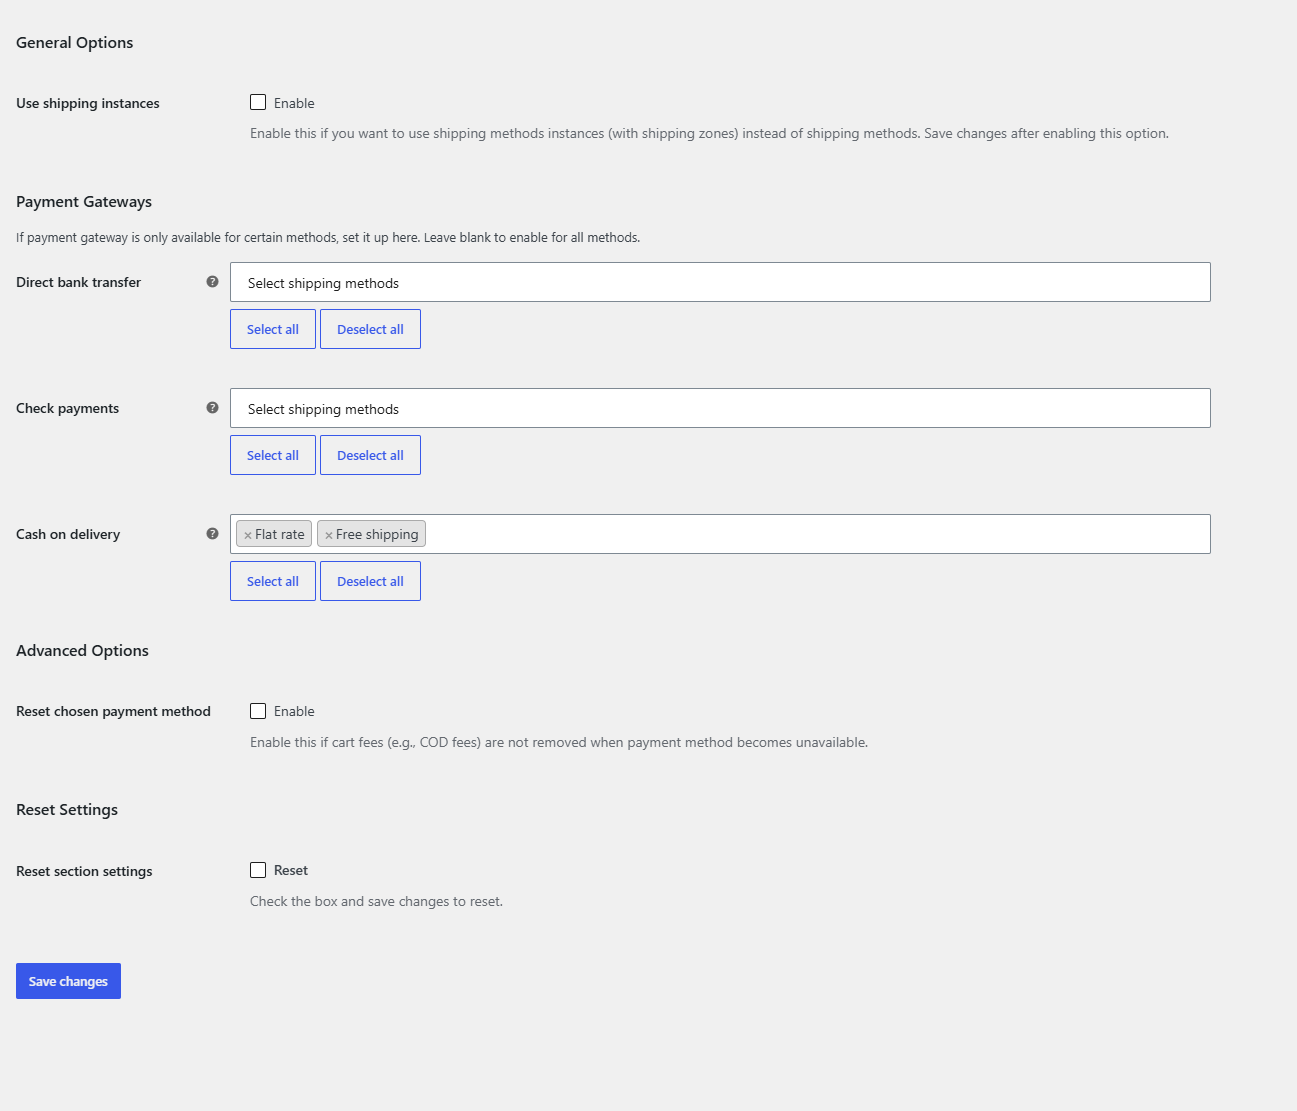The height and width of the screenshot is (1111, 1297).
Task: Click the Payment Gateways heading
Action: [x=84, y=201]
